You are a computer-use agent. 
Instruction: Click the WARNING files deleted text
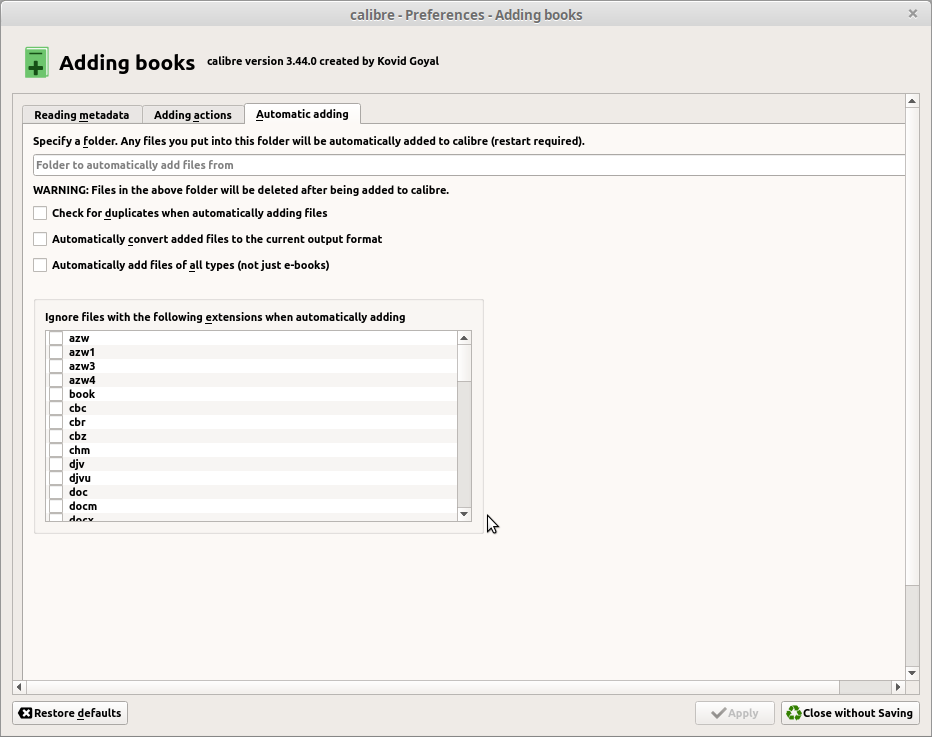point(241,190)
